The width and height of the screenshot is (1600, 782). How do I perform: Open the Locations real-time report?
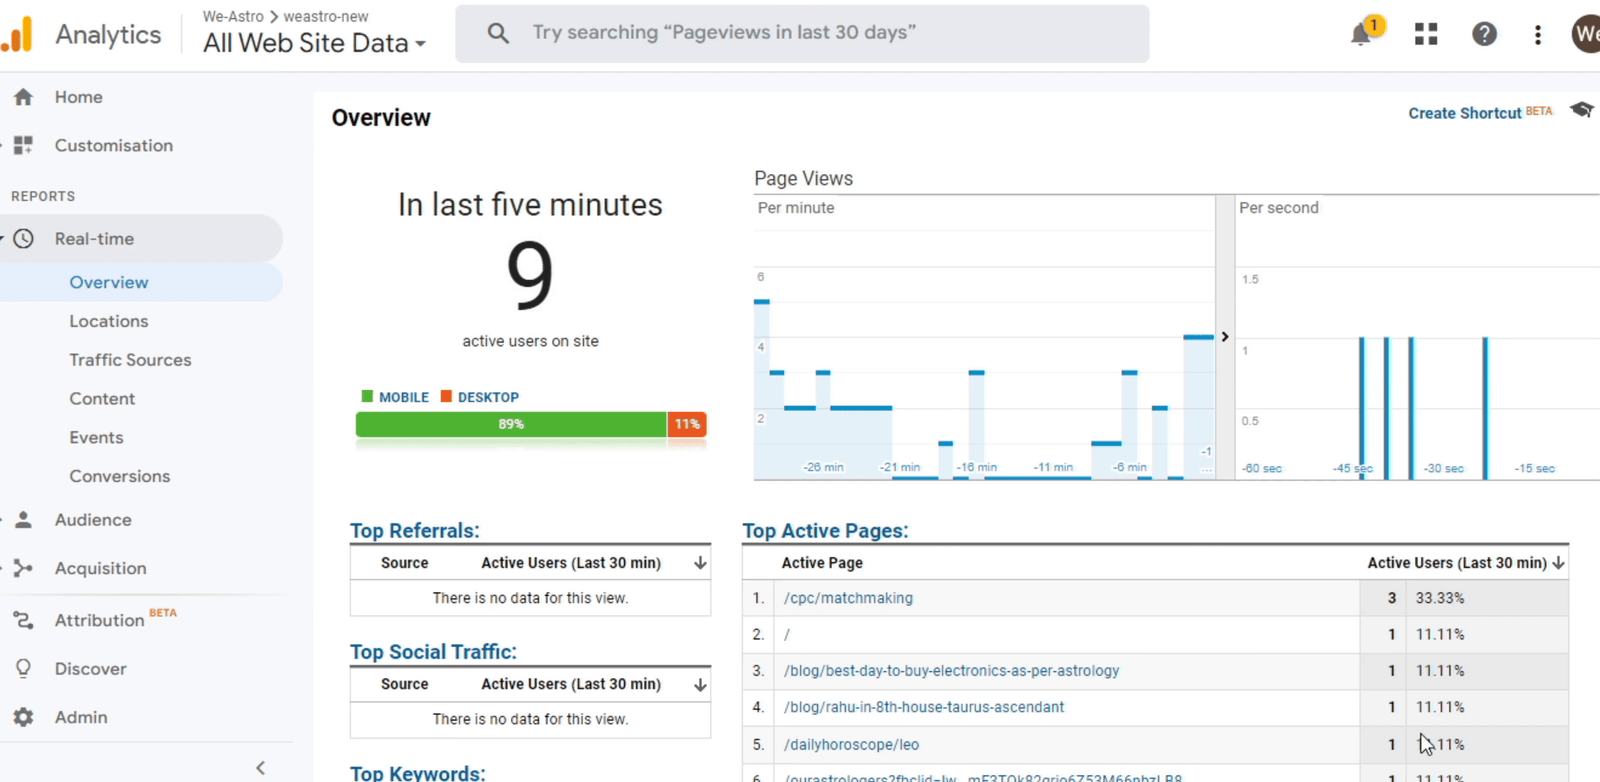109,321
